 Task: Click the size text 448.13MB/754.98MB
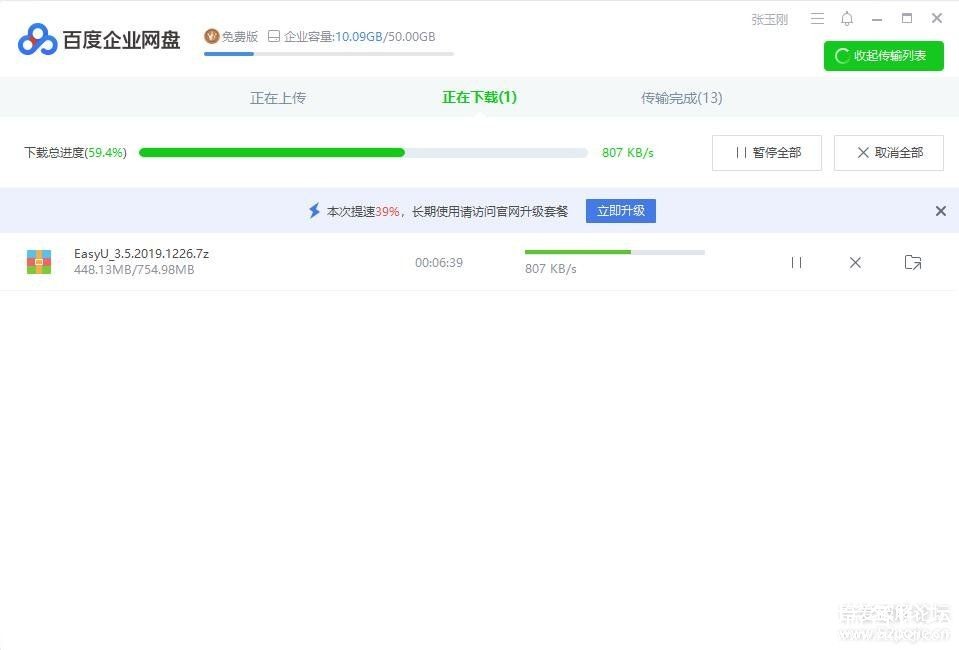click(x=134, y=270)
